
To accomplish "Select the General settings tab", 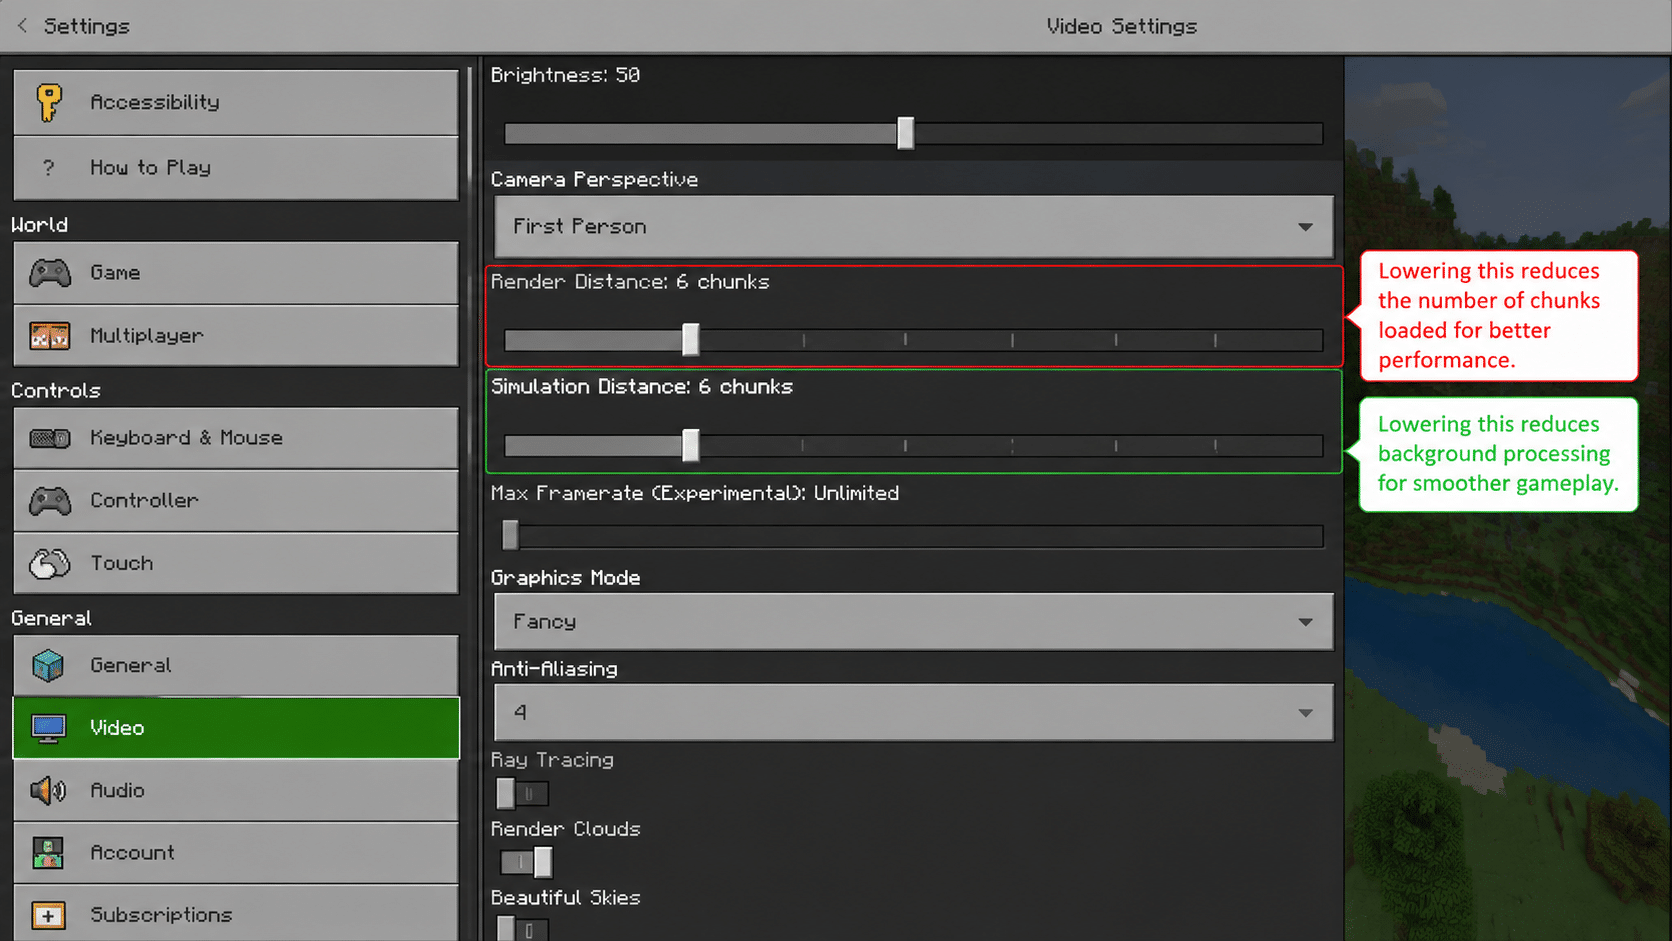I will tap(236, 666).
